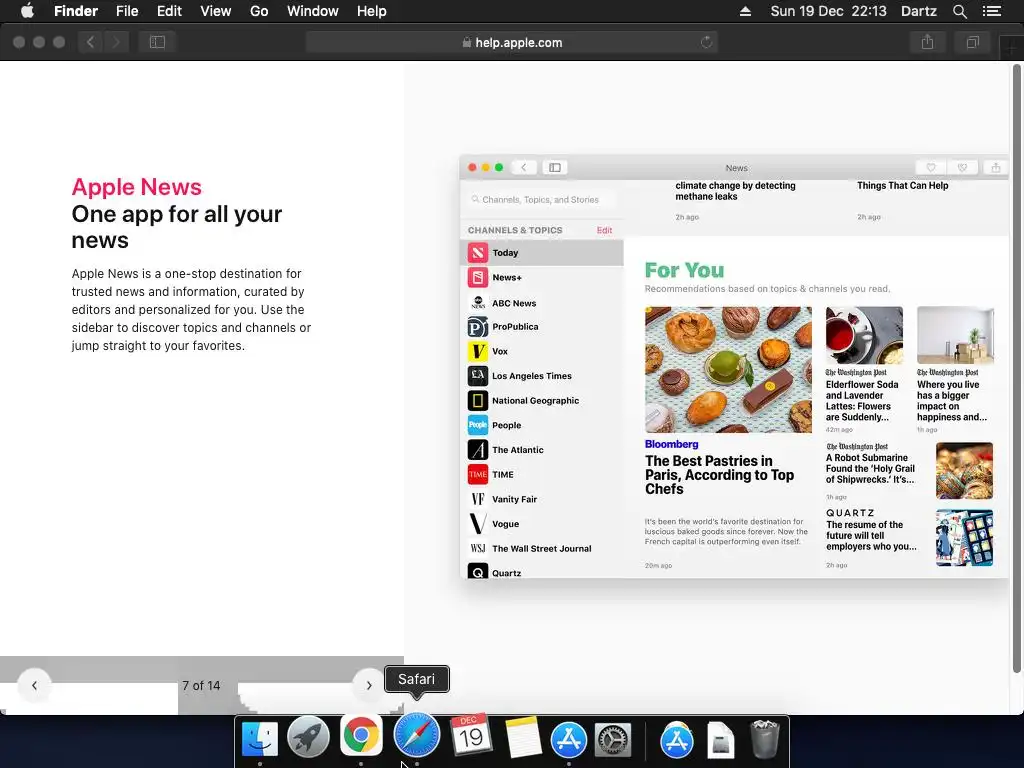Image resolution: width=1024 pixels, height=768 pixels.
Task: Open A Robot Submarine article
Action: tap(870, 468)
